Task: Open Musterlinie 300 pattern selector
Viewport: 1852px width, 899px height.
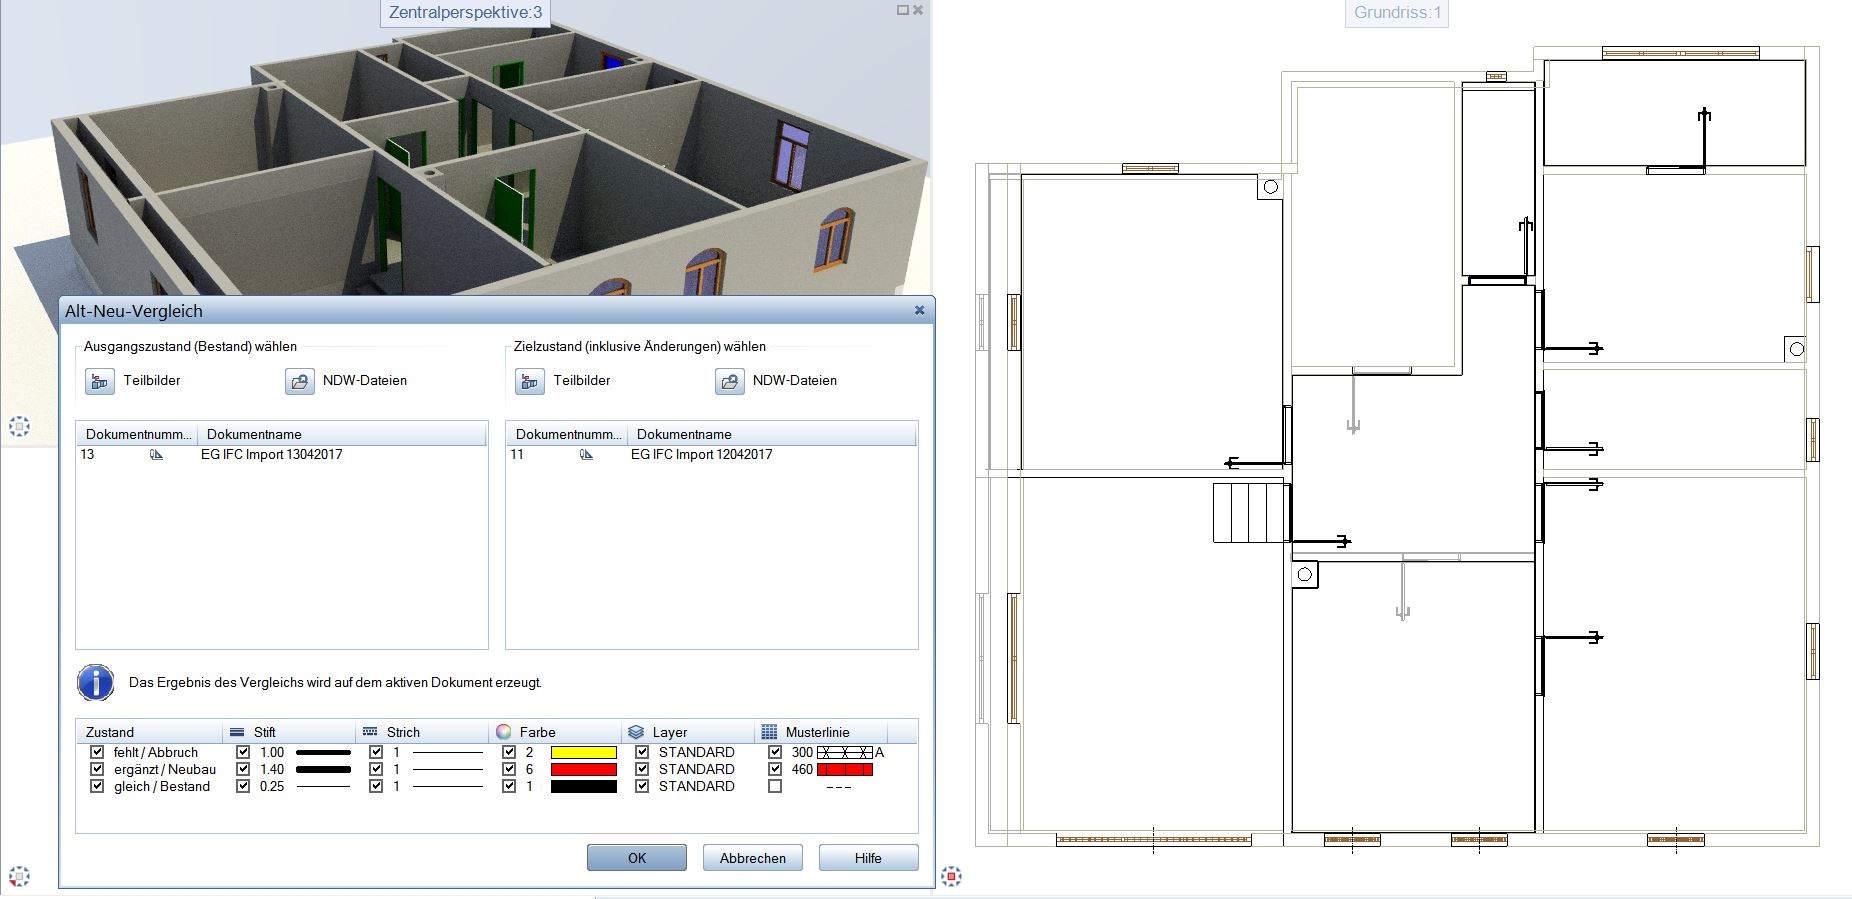Action: 845,752
